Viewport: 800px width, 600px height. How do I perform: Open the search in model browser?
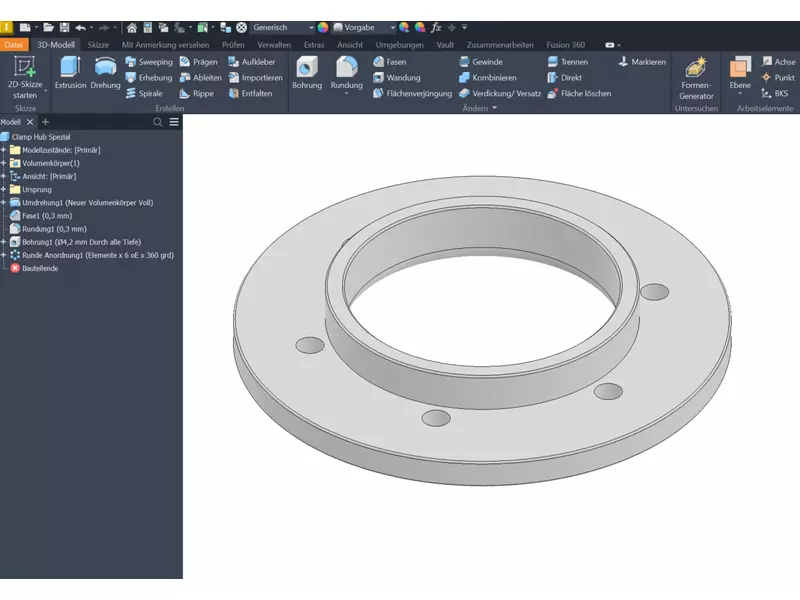coord(157,122)
